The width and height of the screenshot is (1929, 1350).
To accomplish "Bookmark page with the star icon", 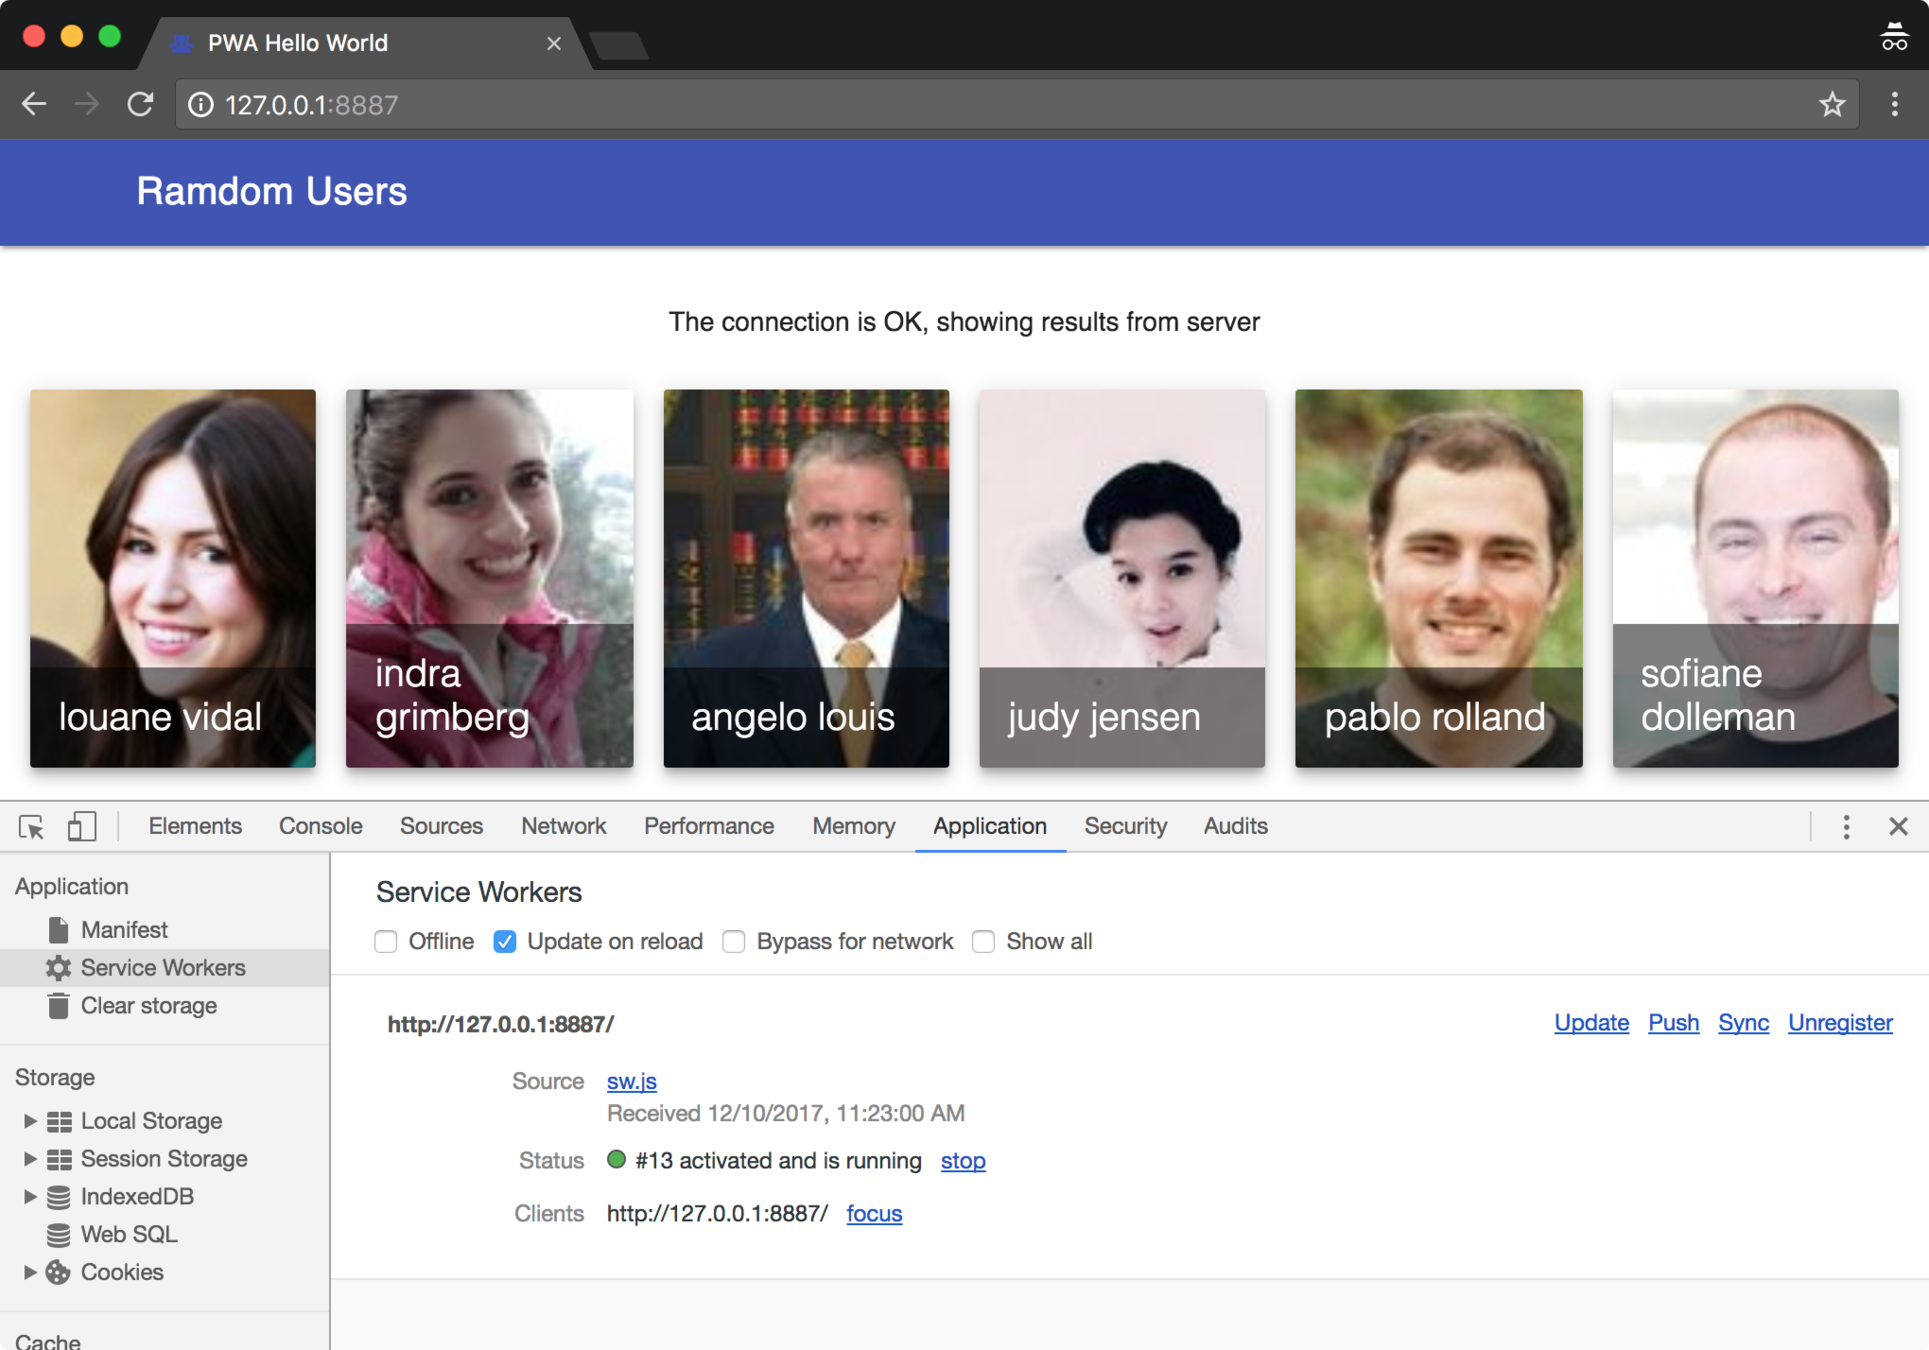I will click(1831, 104).
